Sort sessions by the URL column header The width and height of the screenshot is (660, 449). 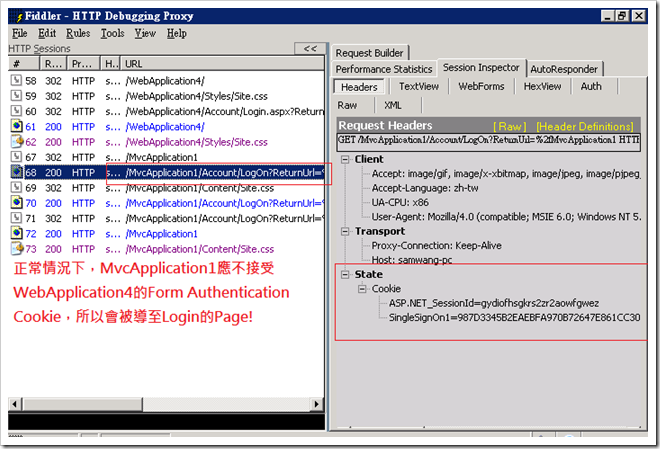tap(222, 64)
